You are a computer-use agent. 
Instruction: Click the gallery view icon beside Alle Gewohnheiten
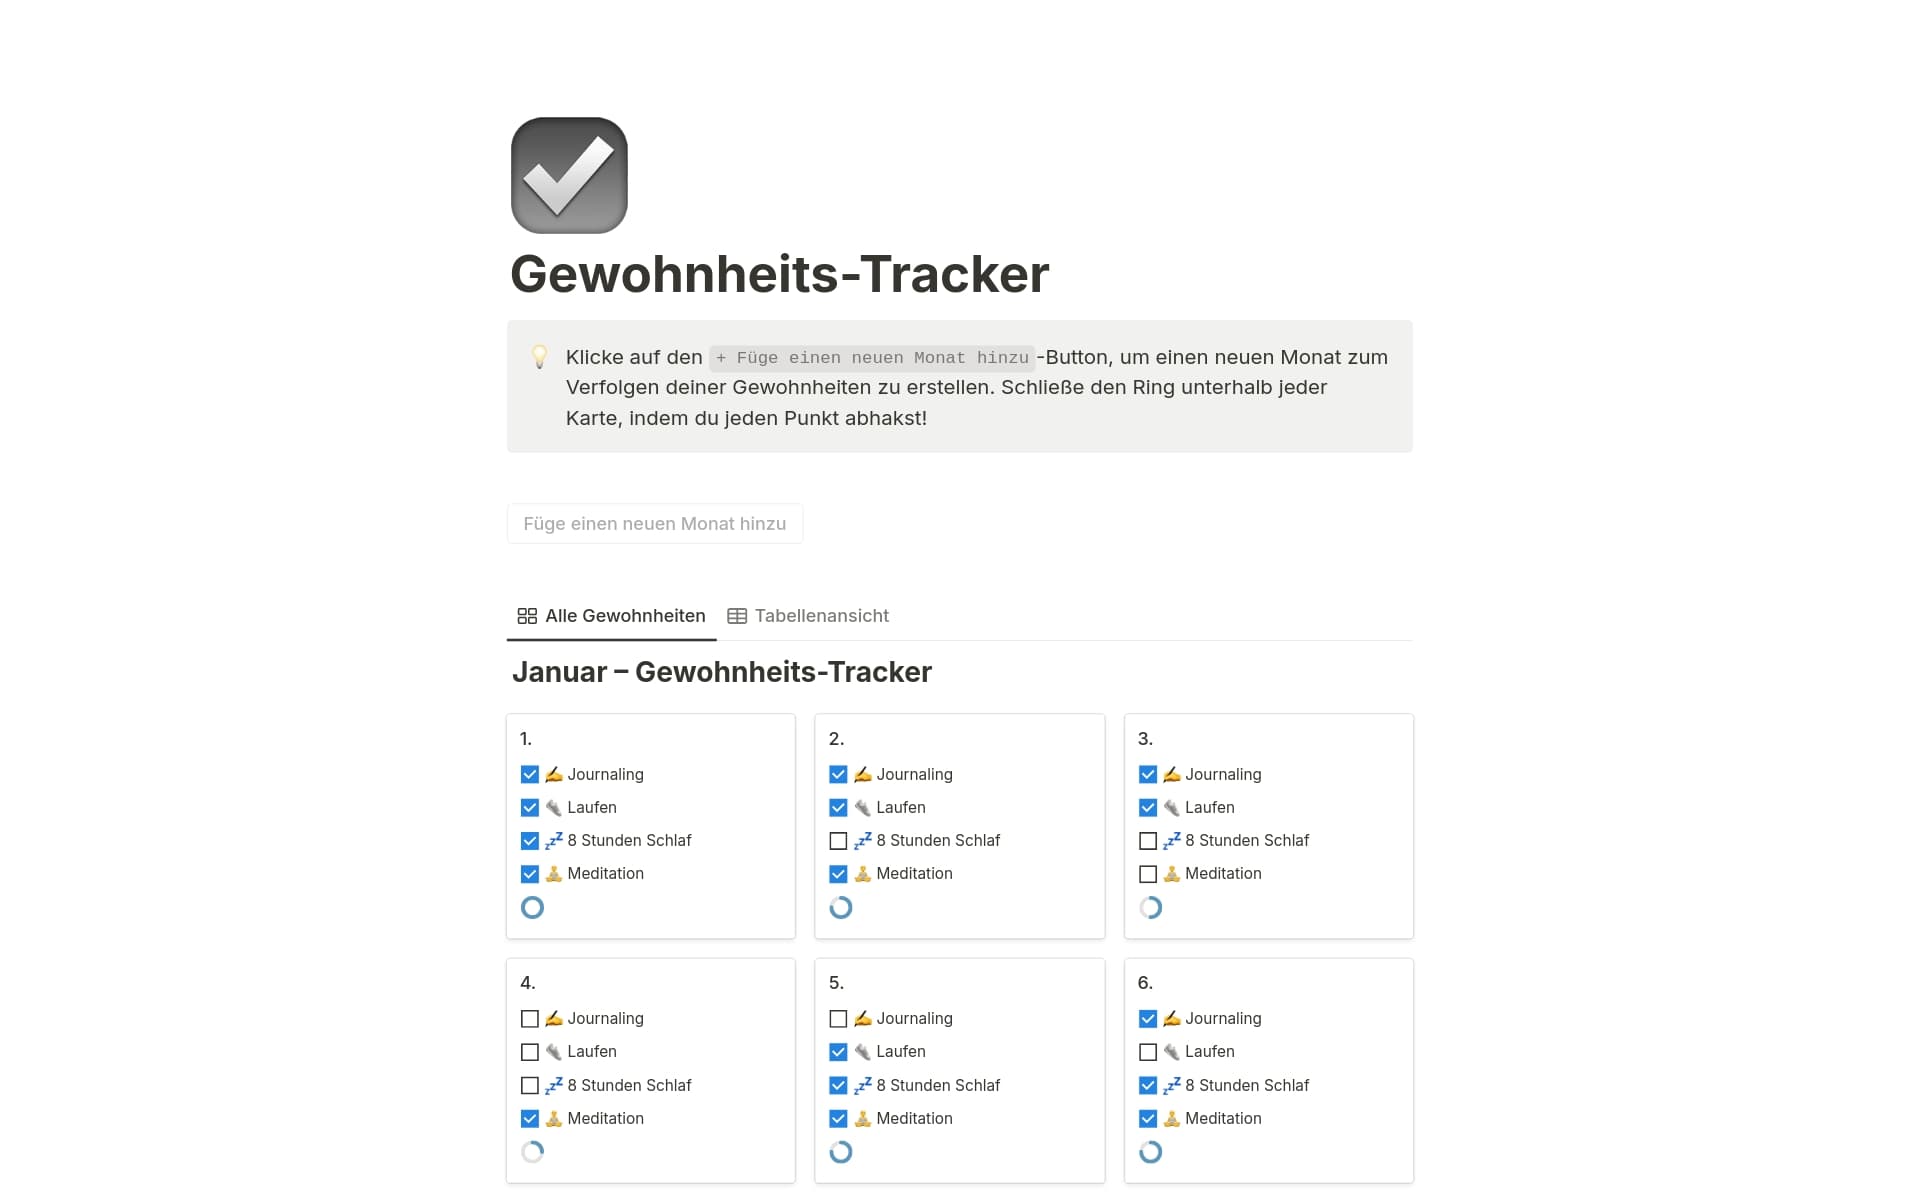coord(526,616)
